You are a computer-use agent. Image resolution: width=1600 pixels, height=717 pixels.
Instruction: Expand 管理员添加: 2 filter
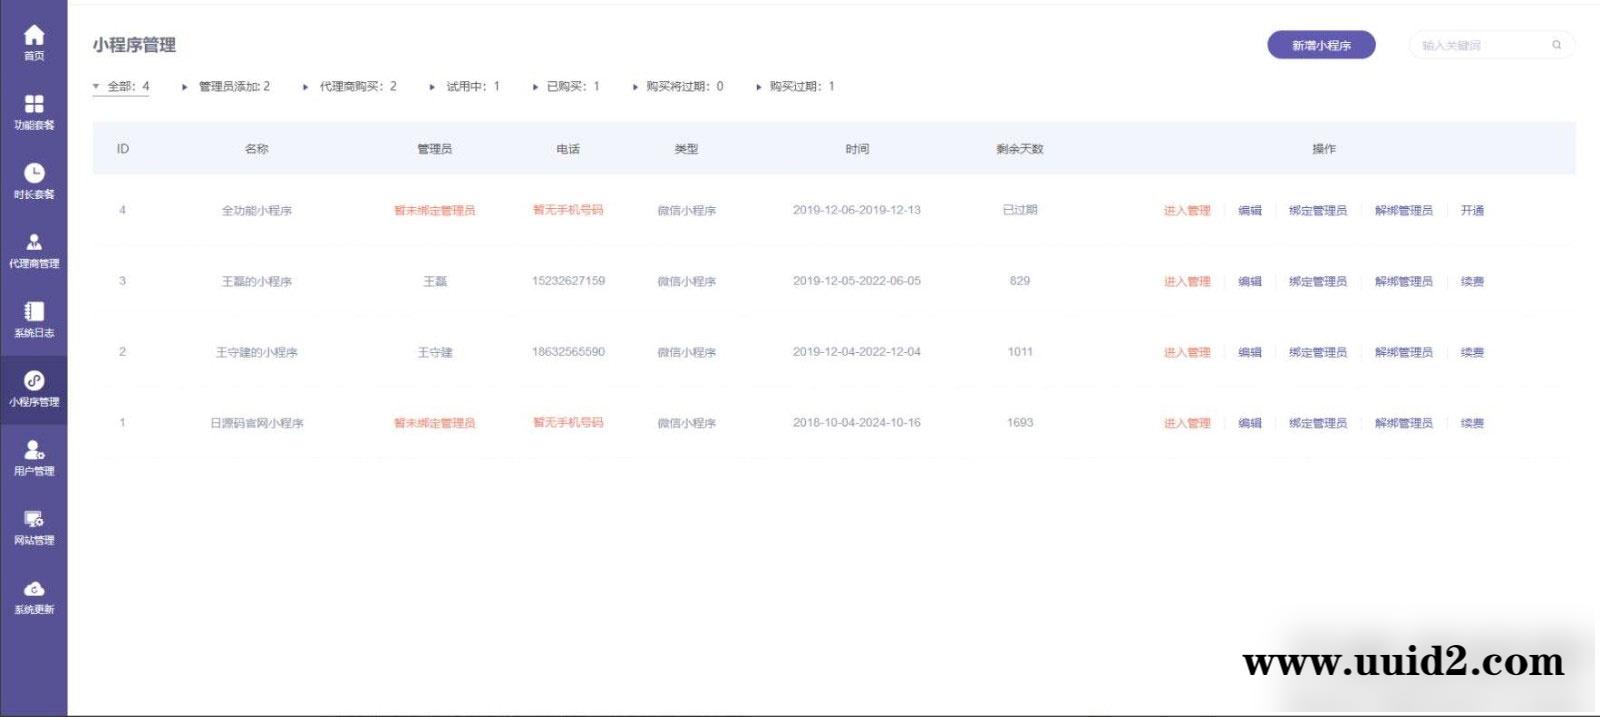click(226, 87)
